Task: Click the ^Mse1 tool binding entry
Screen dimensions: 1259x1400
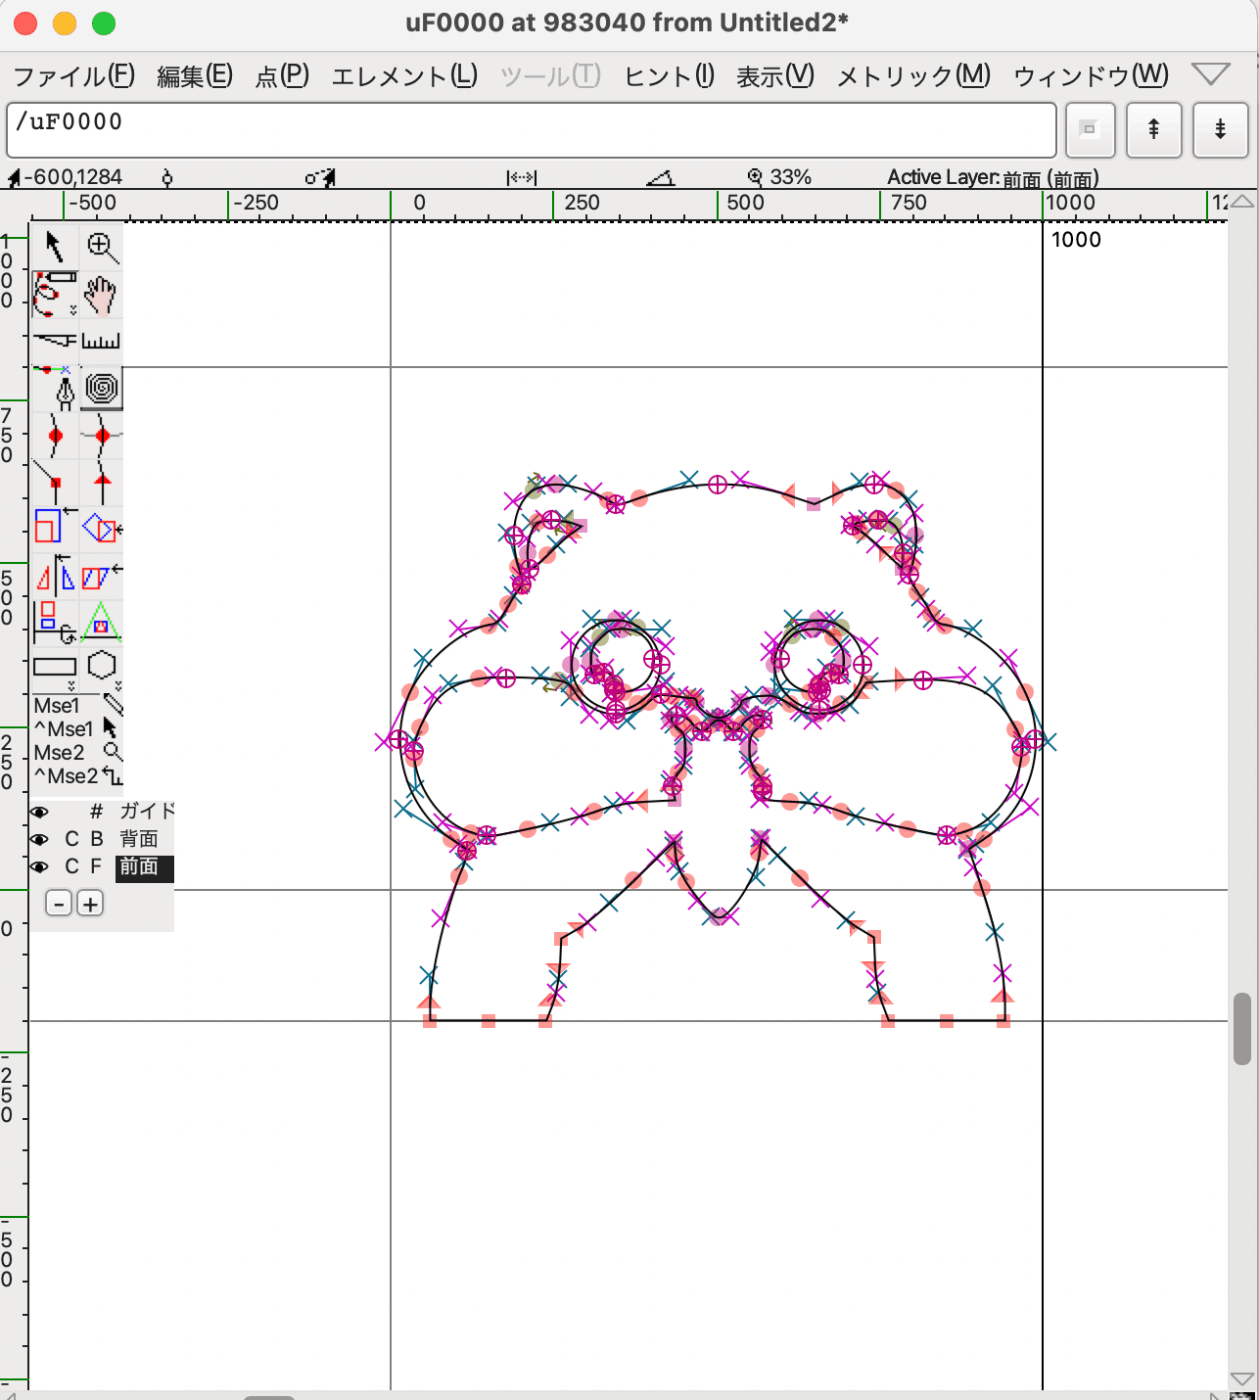Action: coord(78,729)
